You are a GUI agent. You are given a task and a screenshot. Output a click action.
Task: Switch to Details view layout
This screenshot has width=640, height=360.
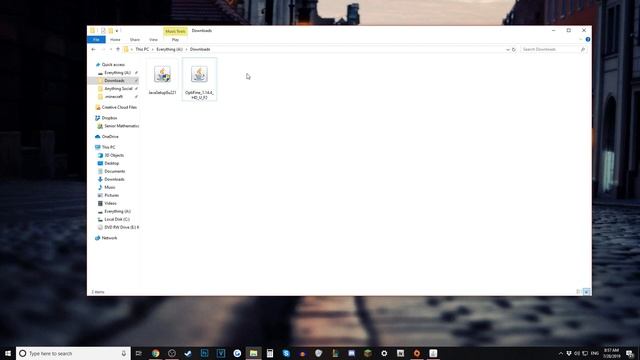click(x=578, y=292)
